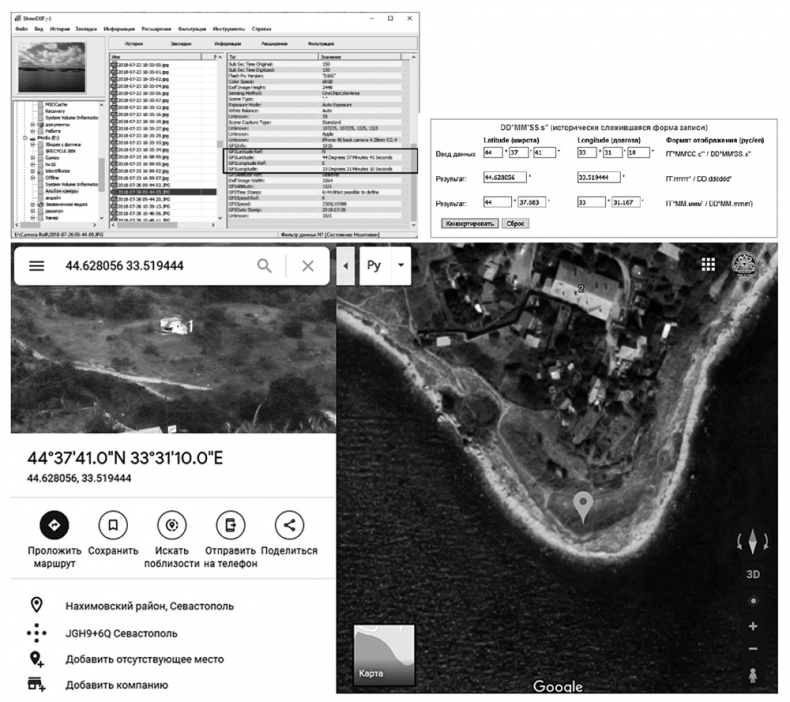Toggle the 3D map view
The width and height of the screenshot is (790, 702).
(752, 576)
